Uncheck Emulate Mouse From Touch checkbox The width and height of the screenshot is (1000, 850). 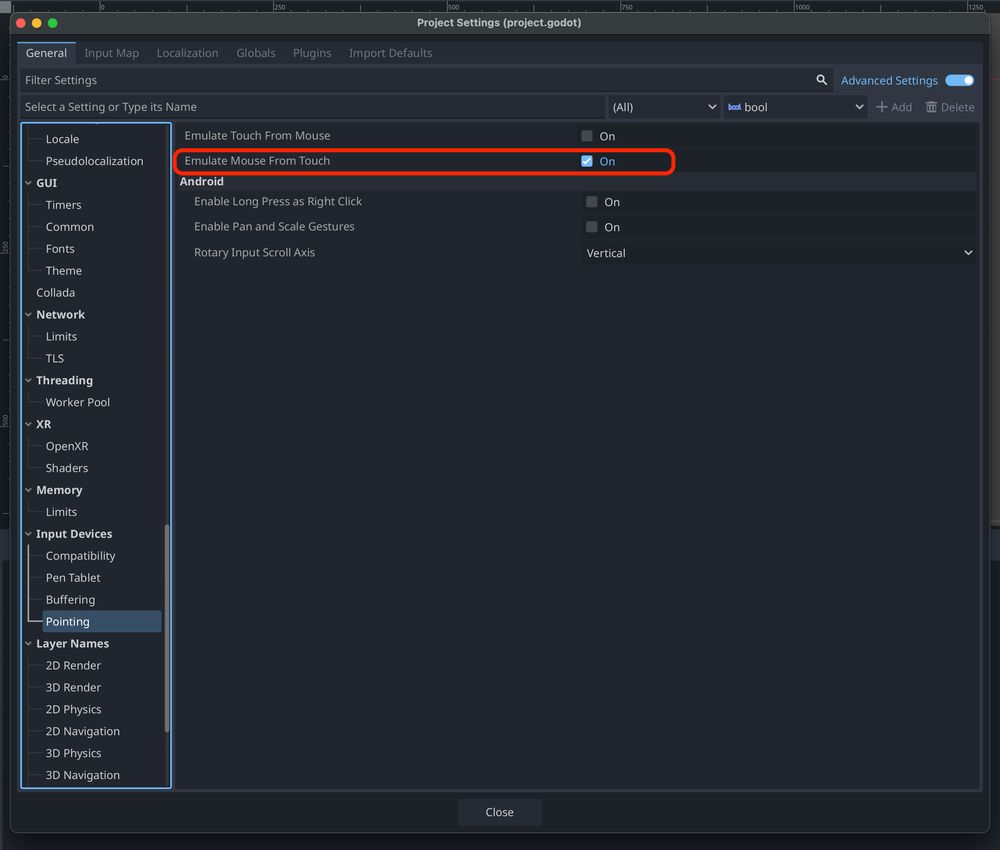[x=587, y=161]
